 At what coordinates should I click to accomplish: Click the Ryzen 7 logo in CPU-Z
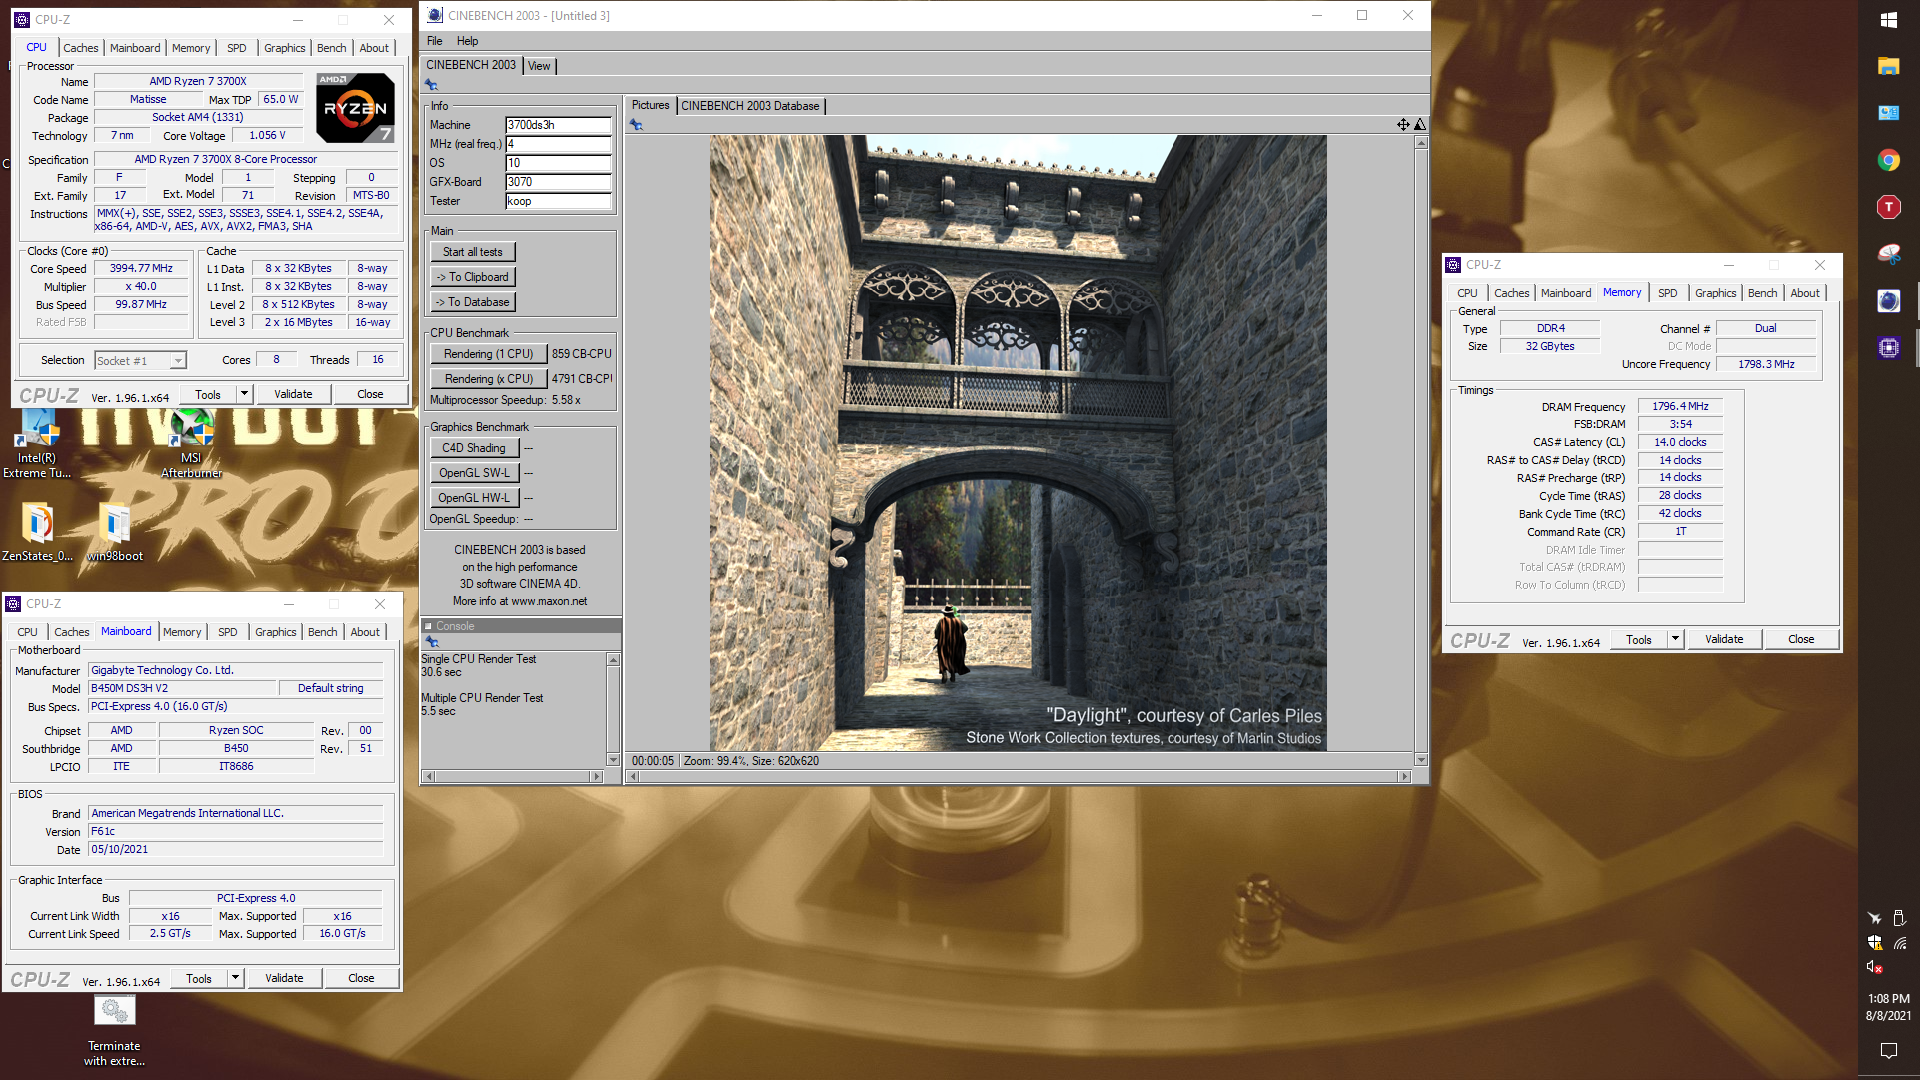click(355, 107)
